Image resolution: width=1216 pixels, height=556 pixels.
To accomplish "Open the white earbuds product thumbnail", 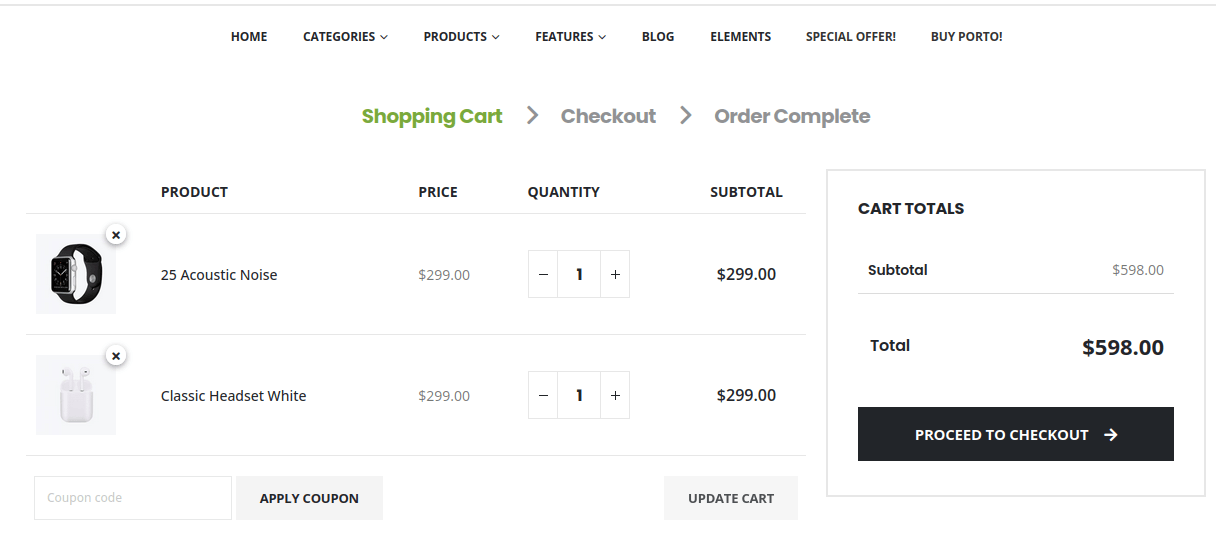I will (x=76, y=395).
